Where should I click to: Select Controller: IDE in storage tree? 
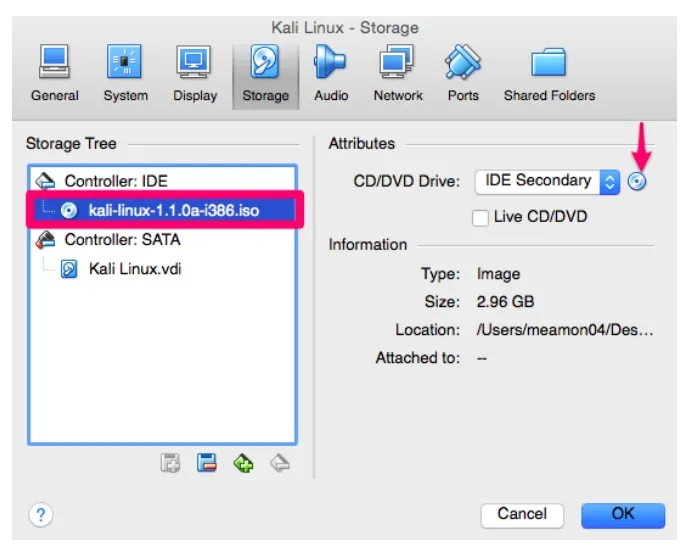(x=162, y=180)
